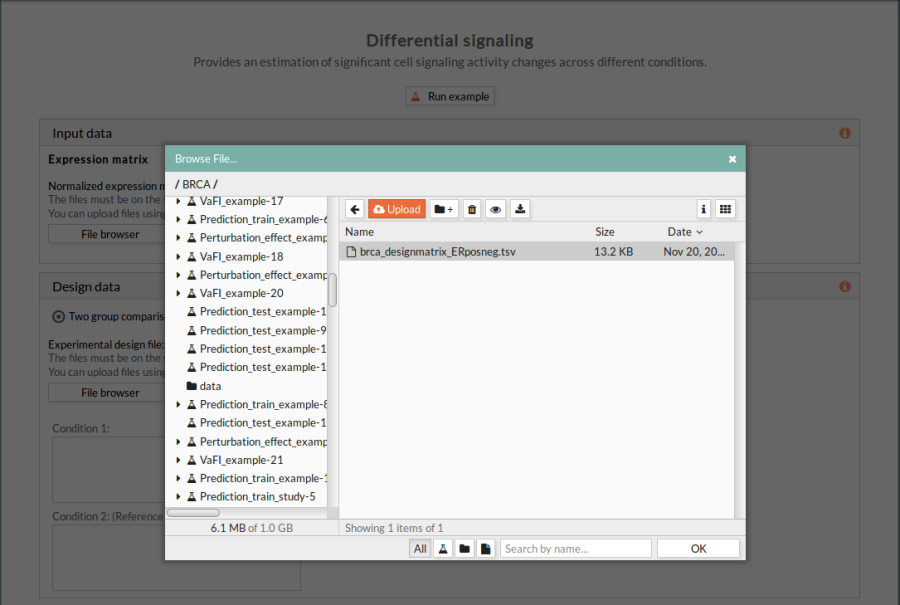900x605 pixels.
Task: Close the Browse File dialog
Action: (x=732, y=159)
